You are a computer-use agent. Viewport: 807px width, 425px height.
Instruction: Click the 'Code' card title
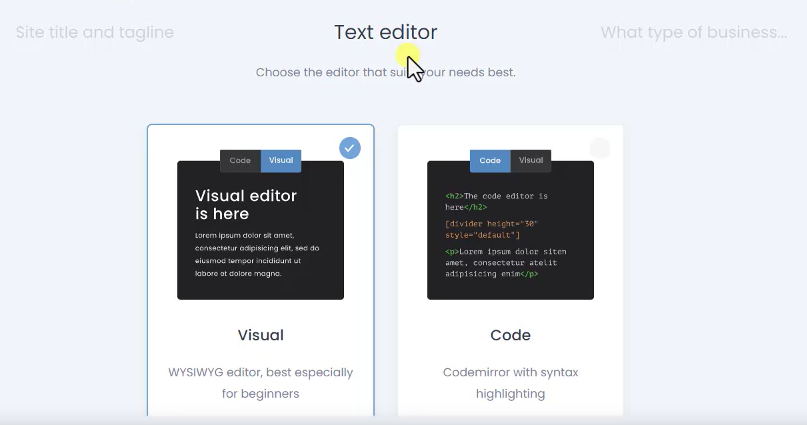pyautogui.click(x=510, y=335)
